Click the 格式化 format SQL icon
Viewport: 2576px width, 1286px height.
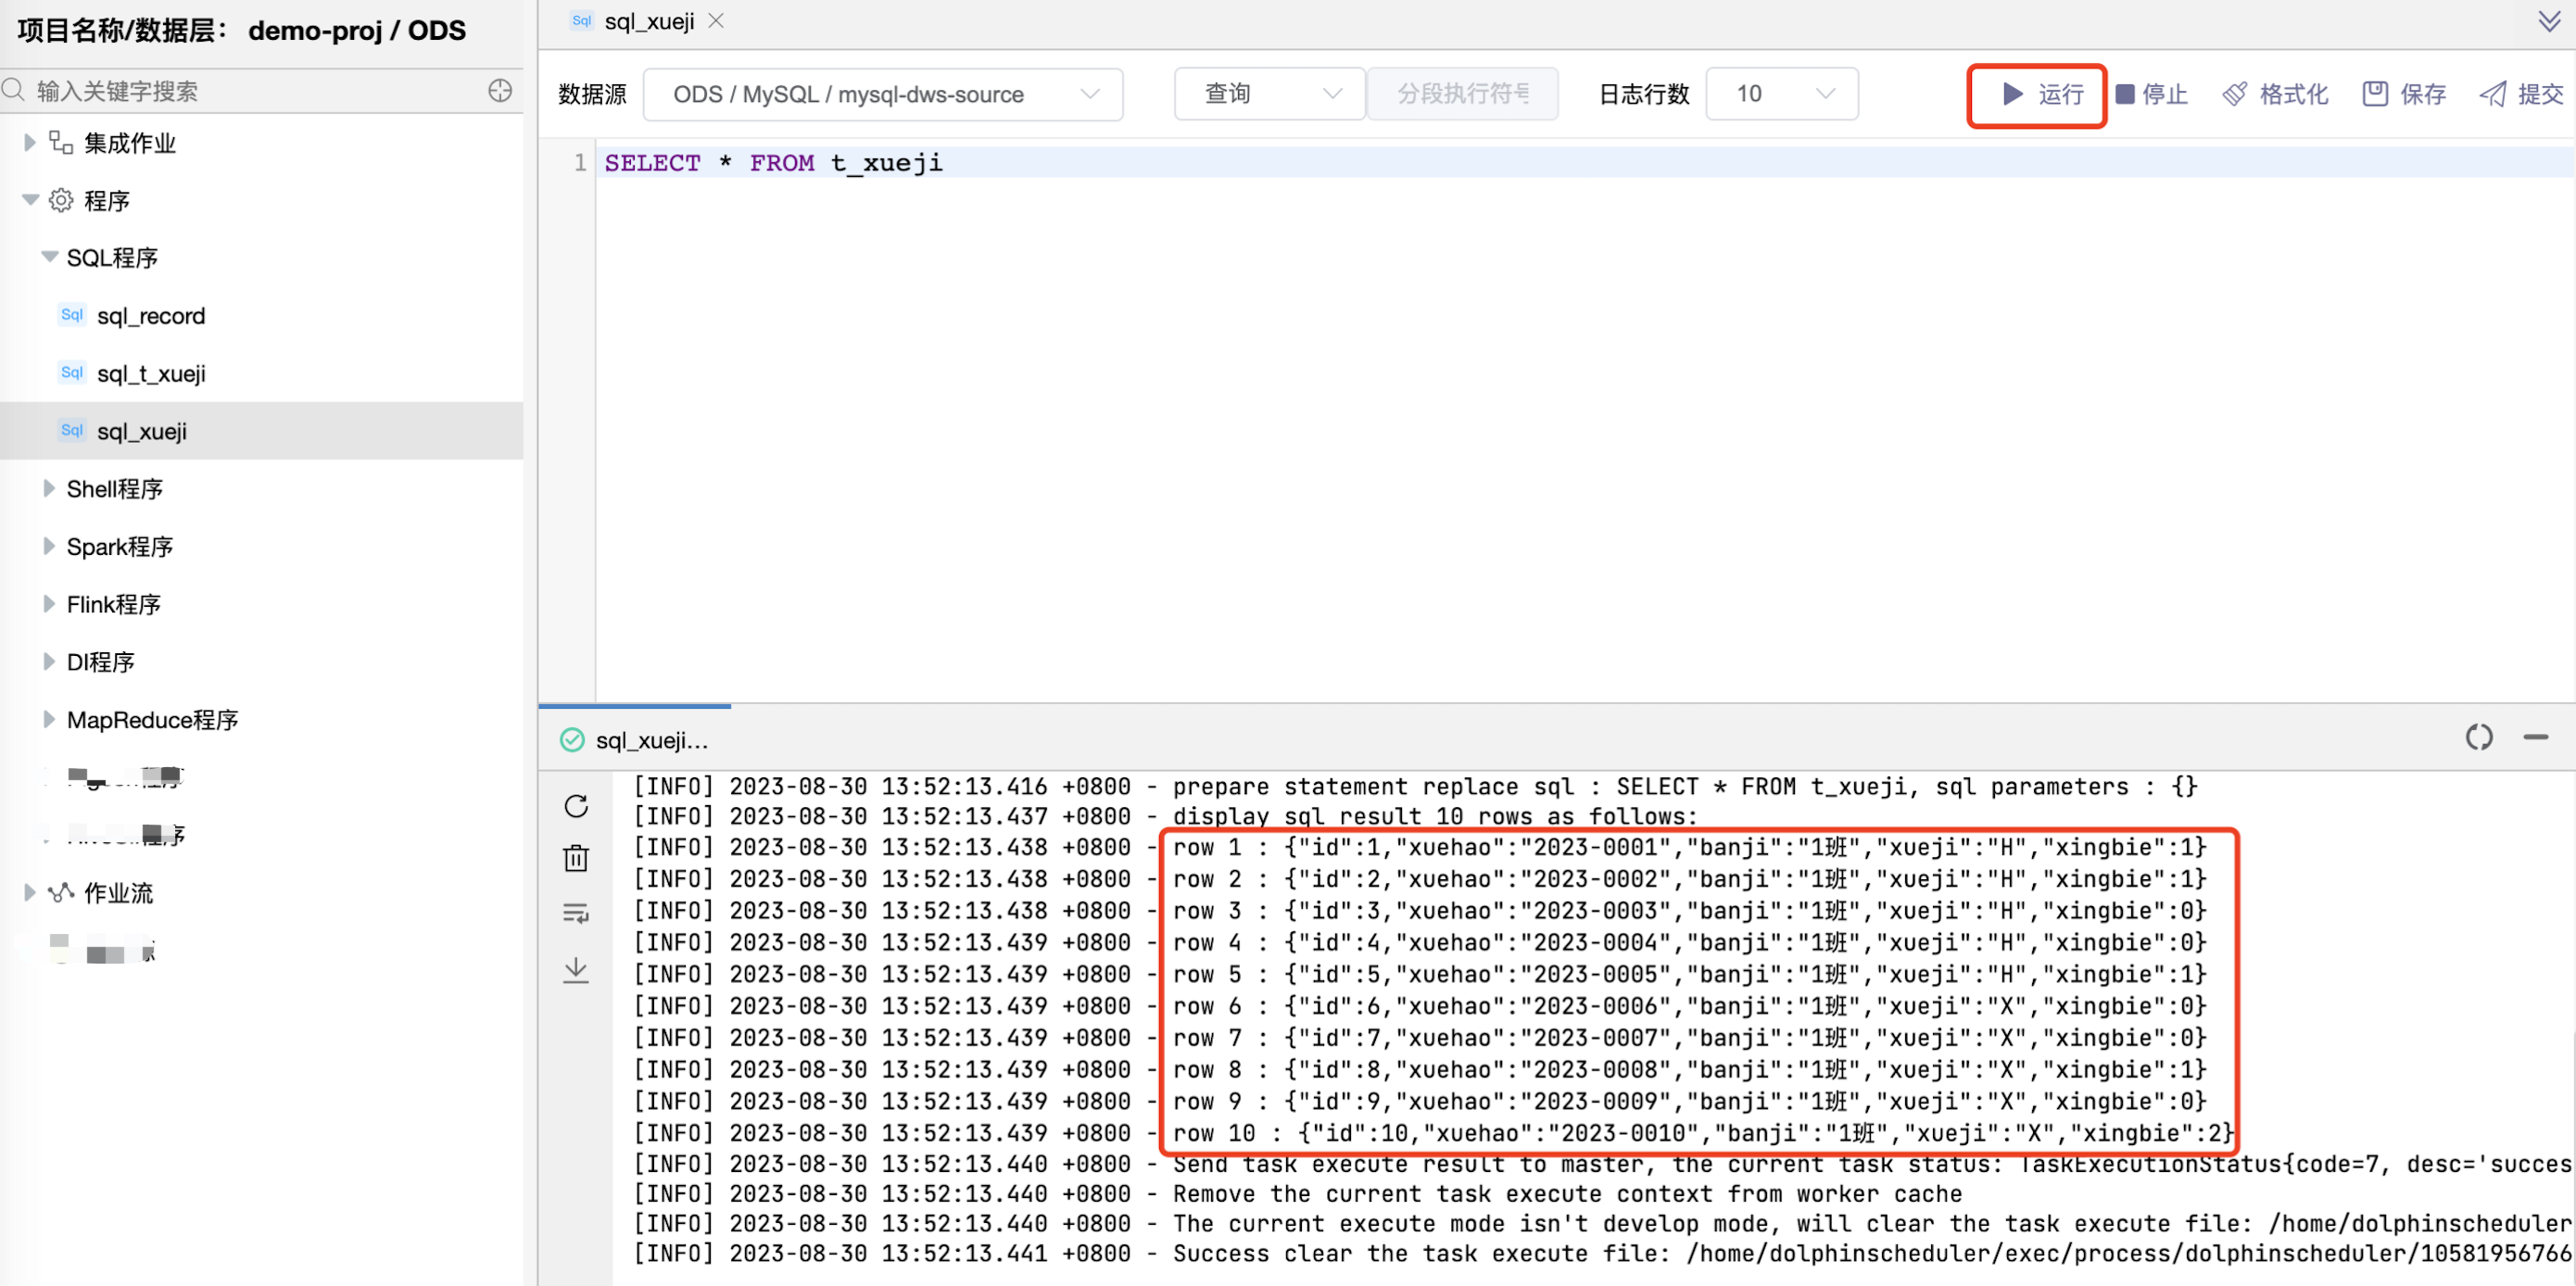(2237, 93)
